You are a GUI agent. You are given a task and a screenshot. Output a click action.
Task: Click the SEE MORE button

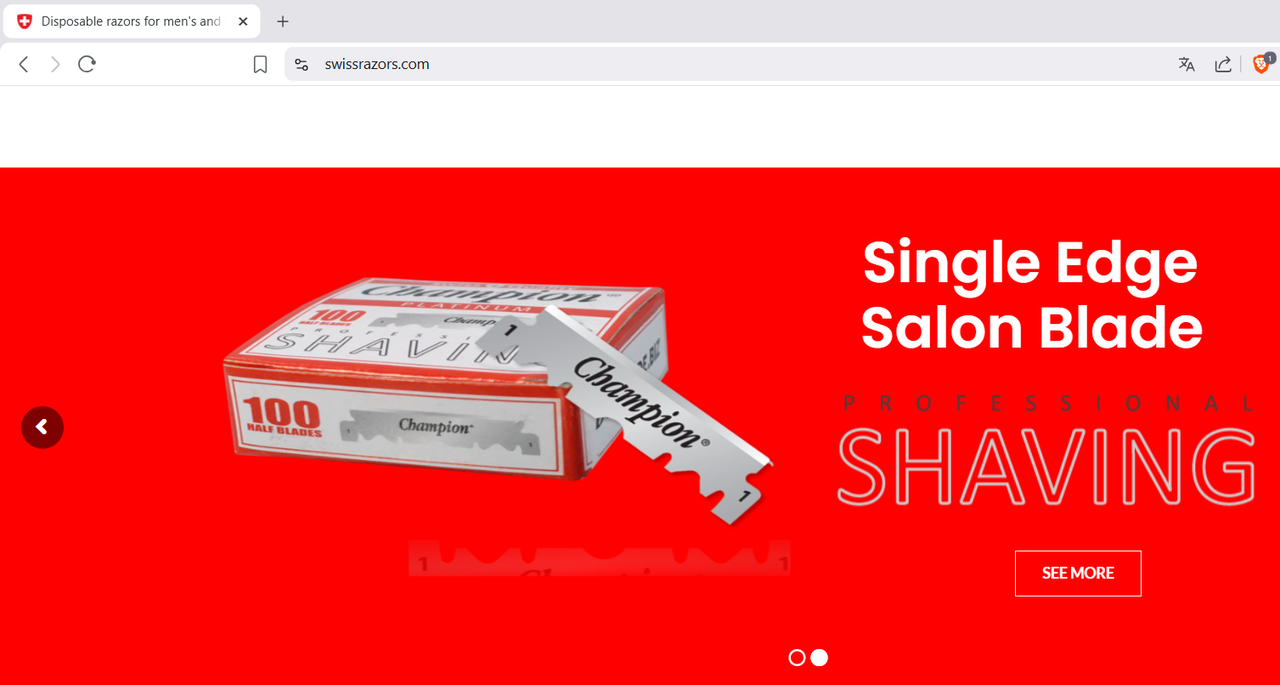click(1078, 573)
